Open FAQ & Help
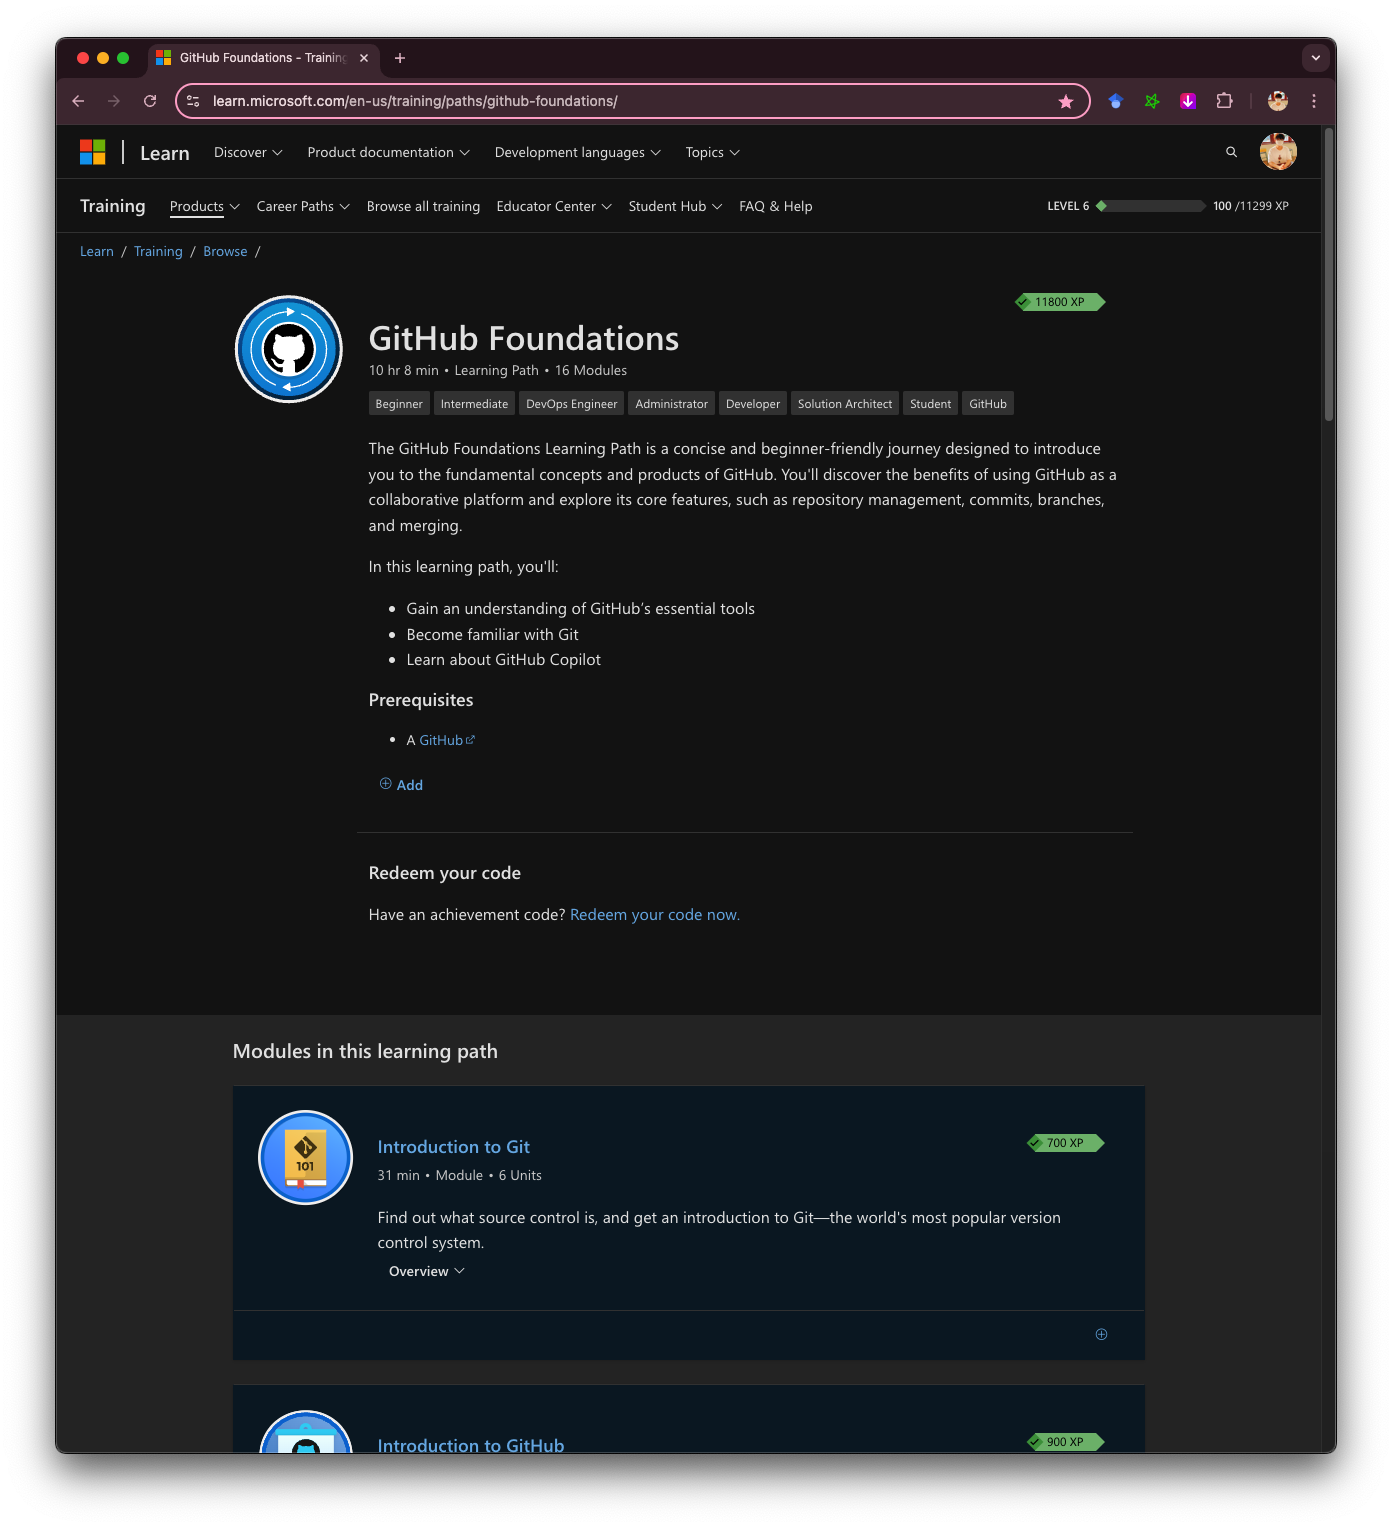The width and height of the screenshot is (1392, 1527). coord(775,206)
